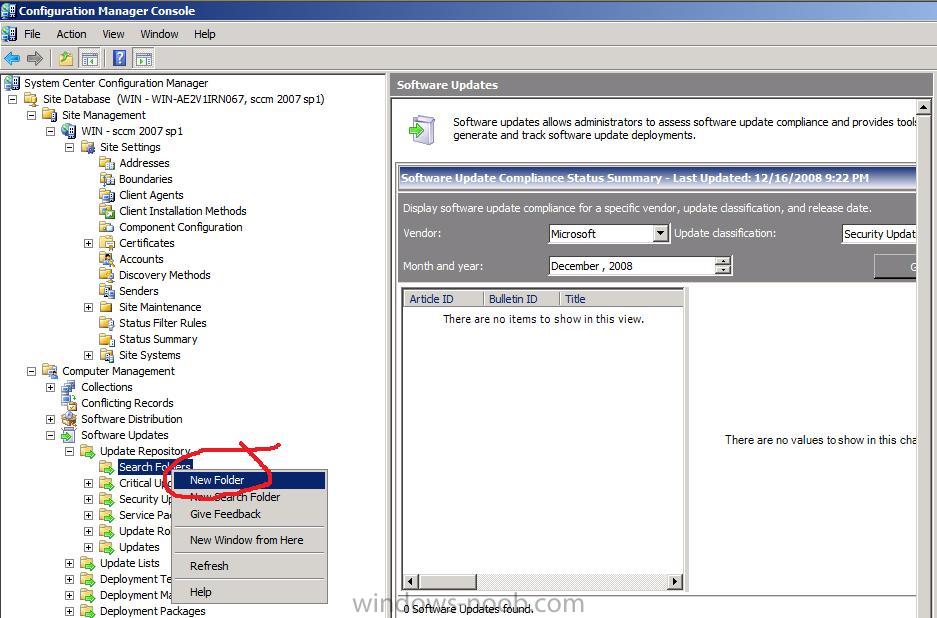The width and height of the screenshot is (937, 618).
Task: Open the Window menu
Action: pos(159,34)
